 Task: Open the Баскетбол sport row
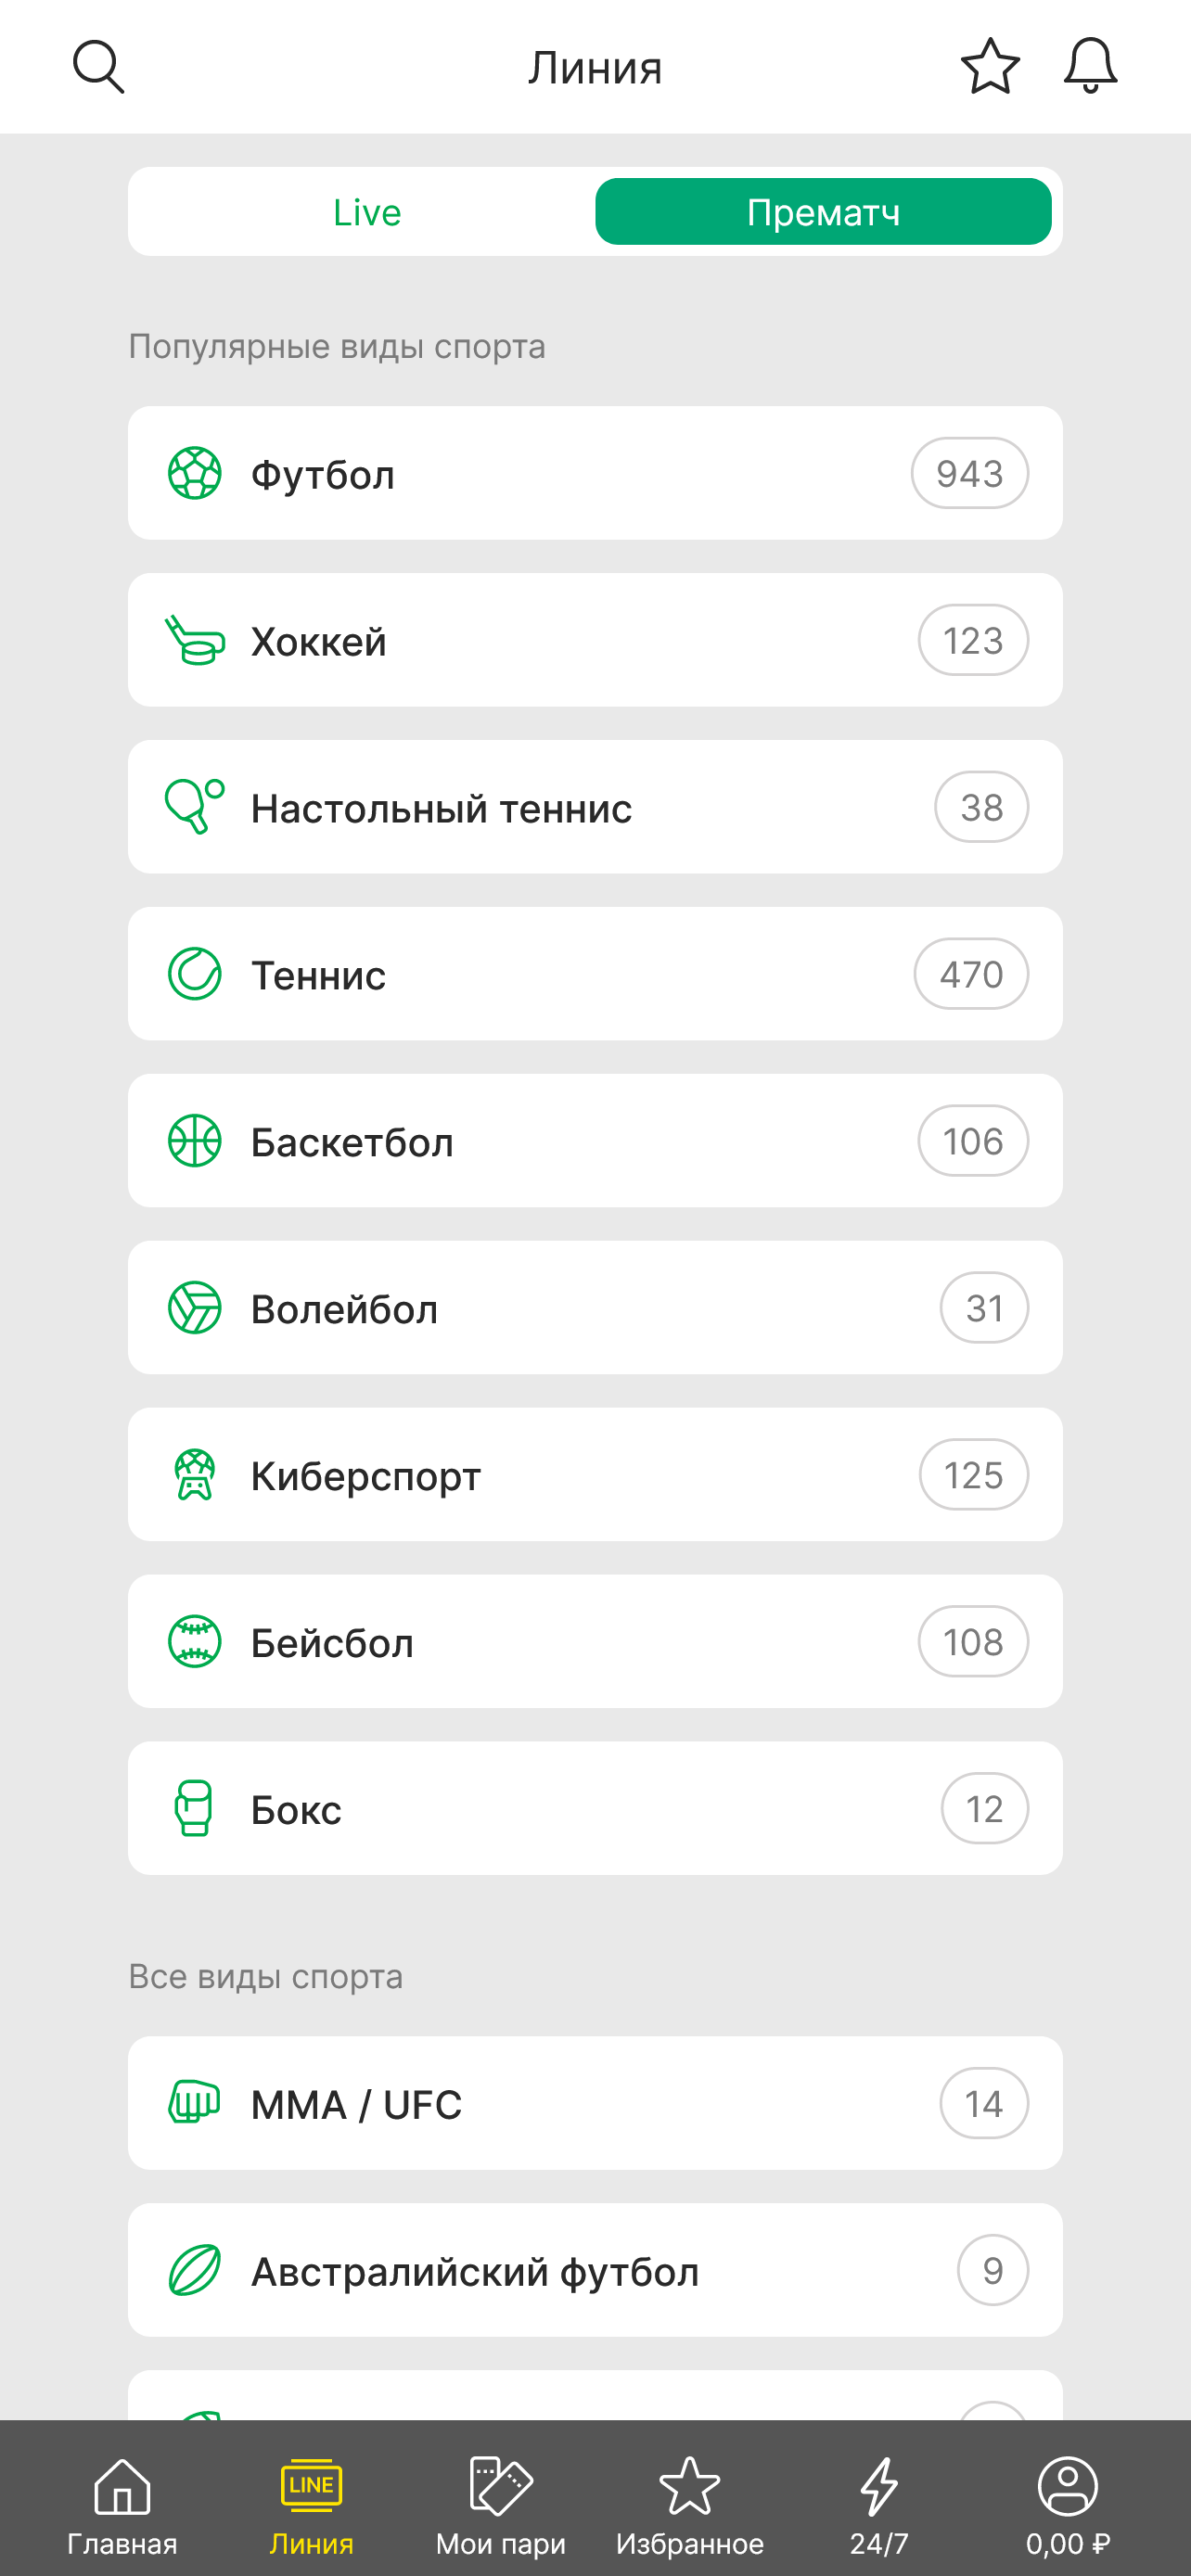[x=595, y=1141]
